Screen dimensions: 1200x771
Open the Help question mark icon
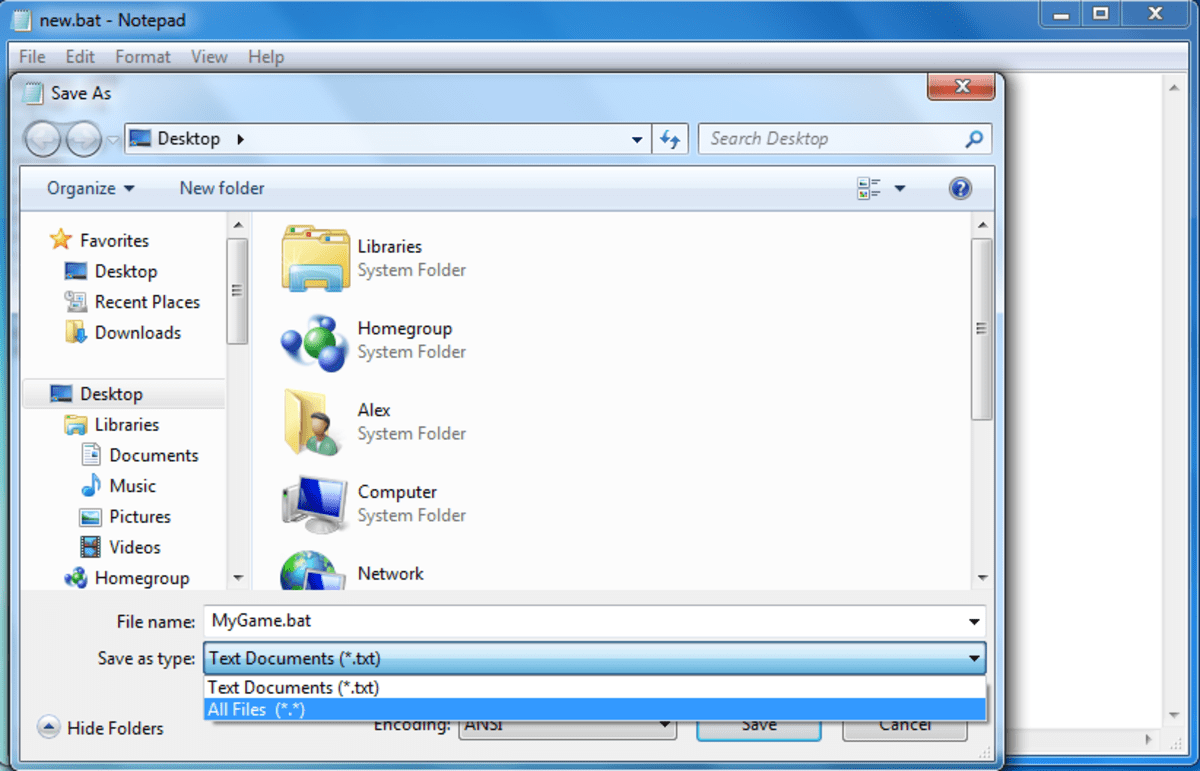pos(959,188)
